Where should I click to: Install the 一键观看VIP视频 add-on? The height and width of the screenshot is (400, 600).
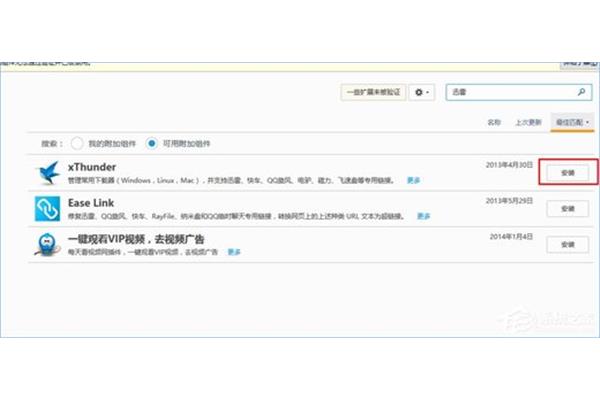(x=568, y=245)
